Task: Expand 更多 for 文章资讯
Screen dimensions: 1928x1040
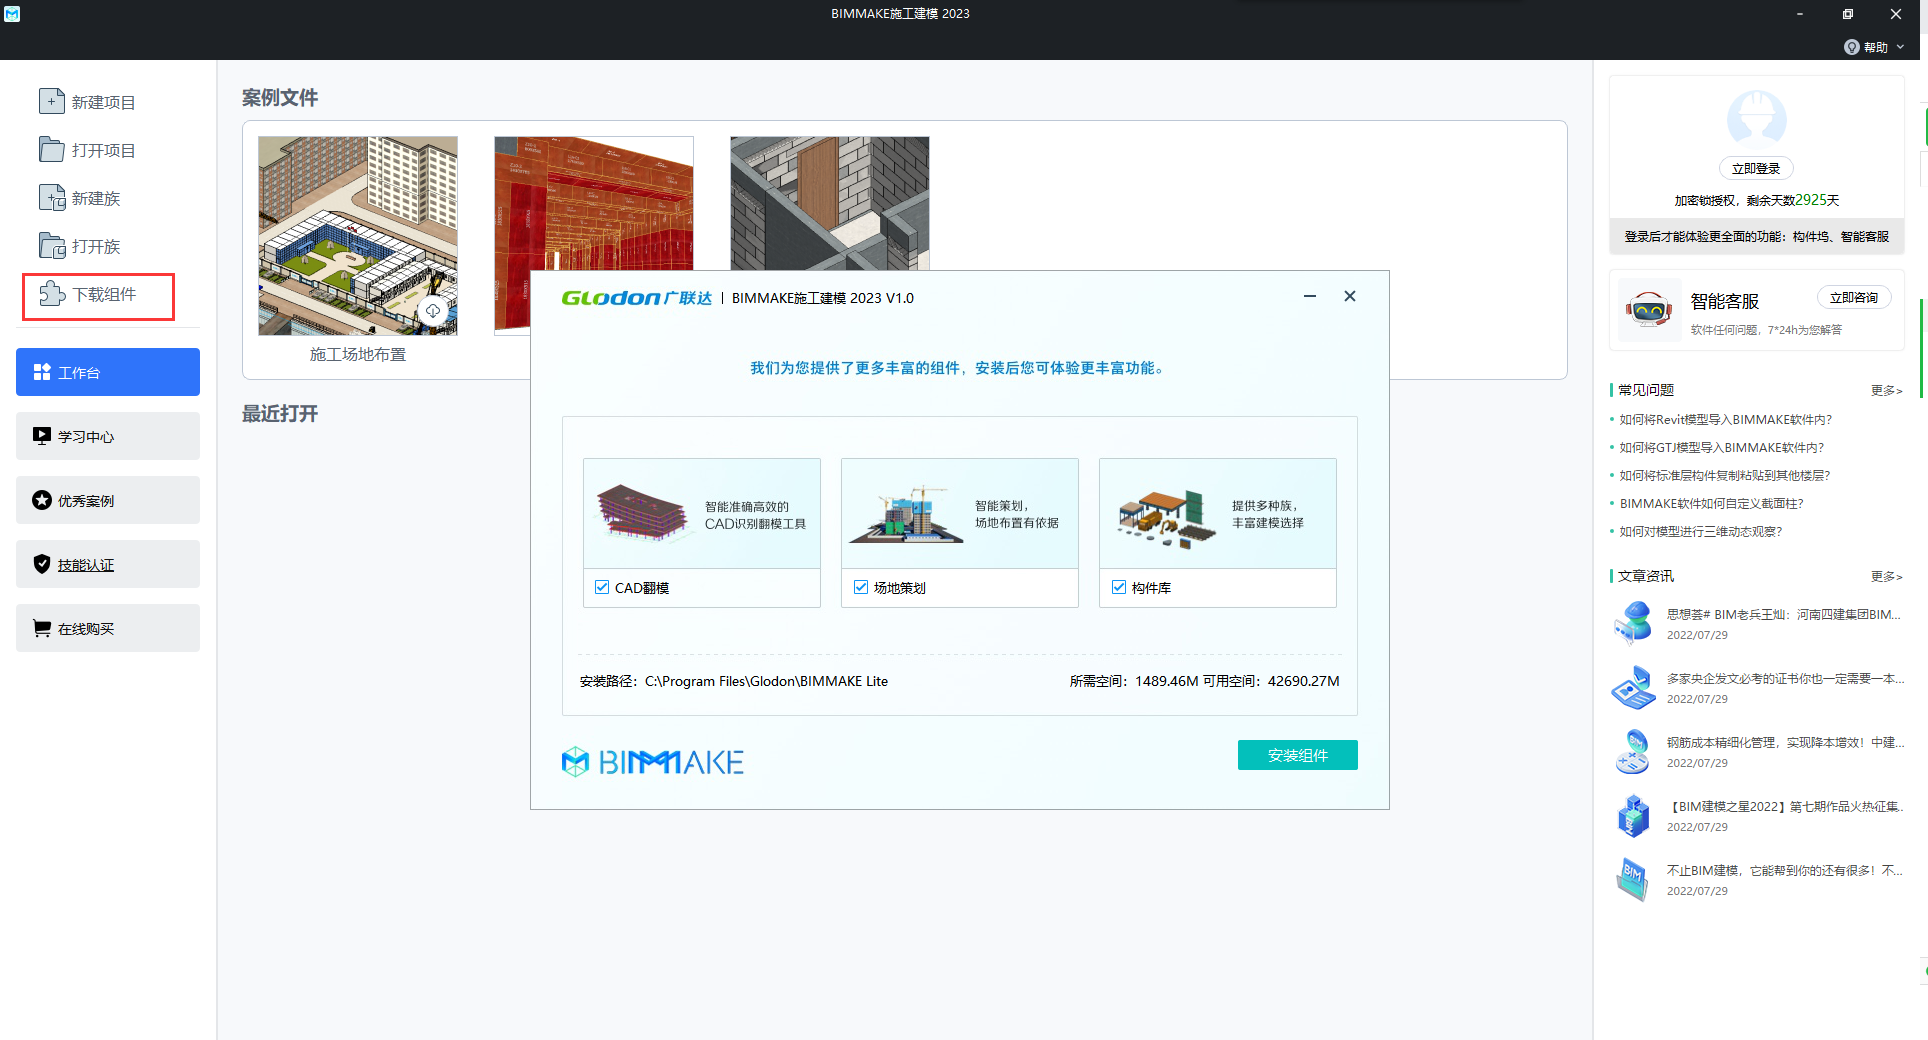Action: tap(1886, 576)
